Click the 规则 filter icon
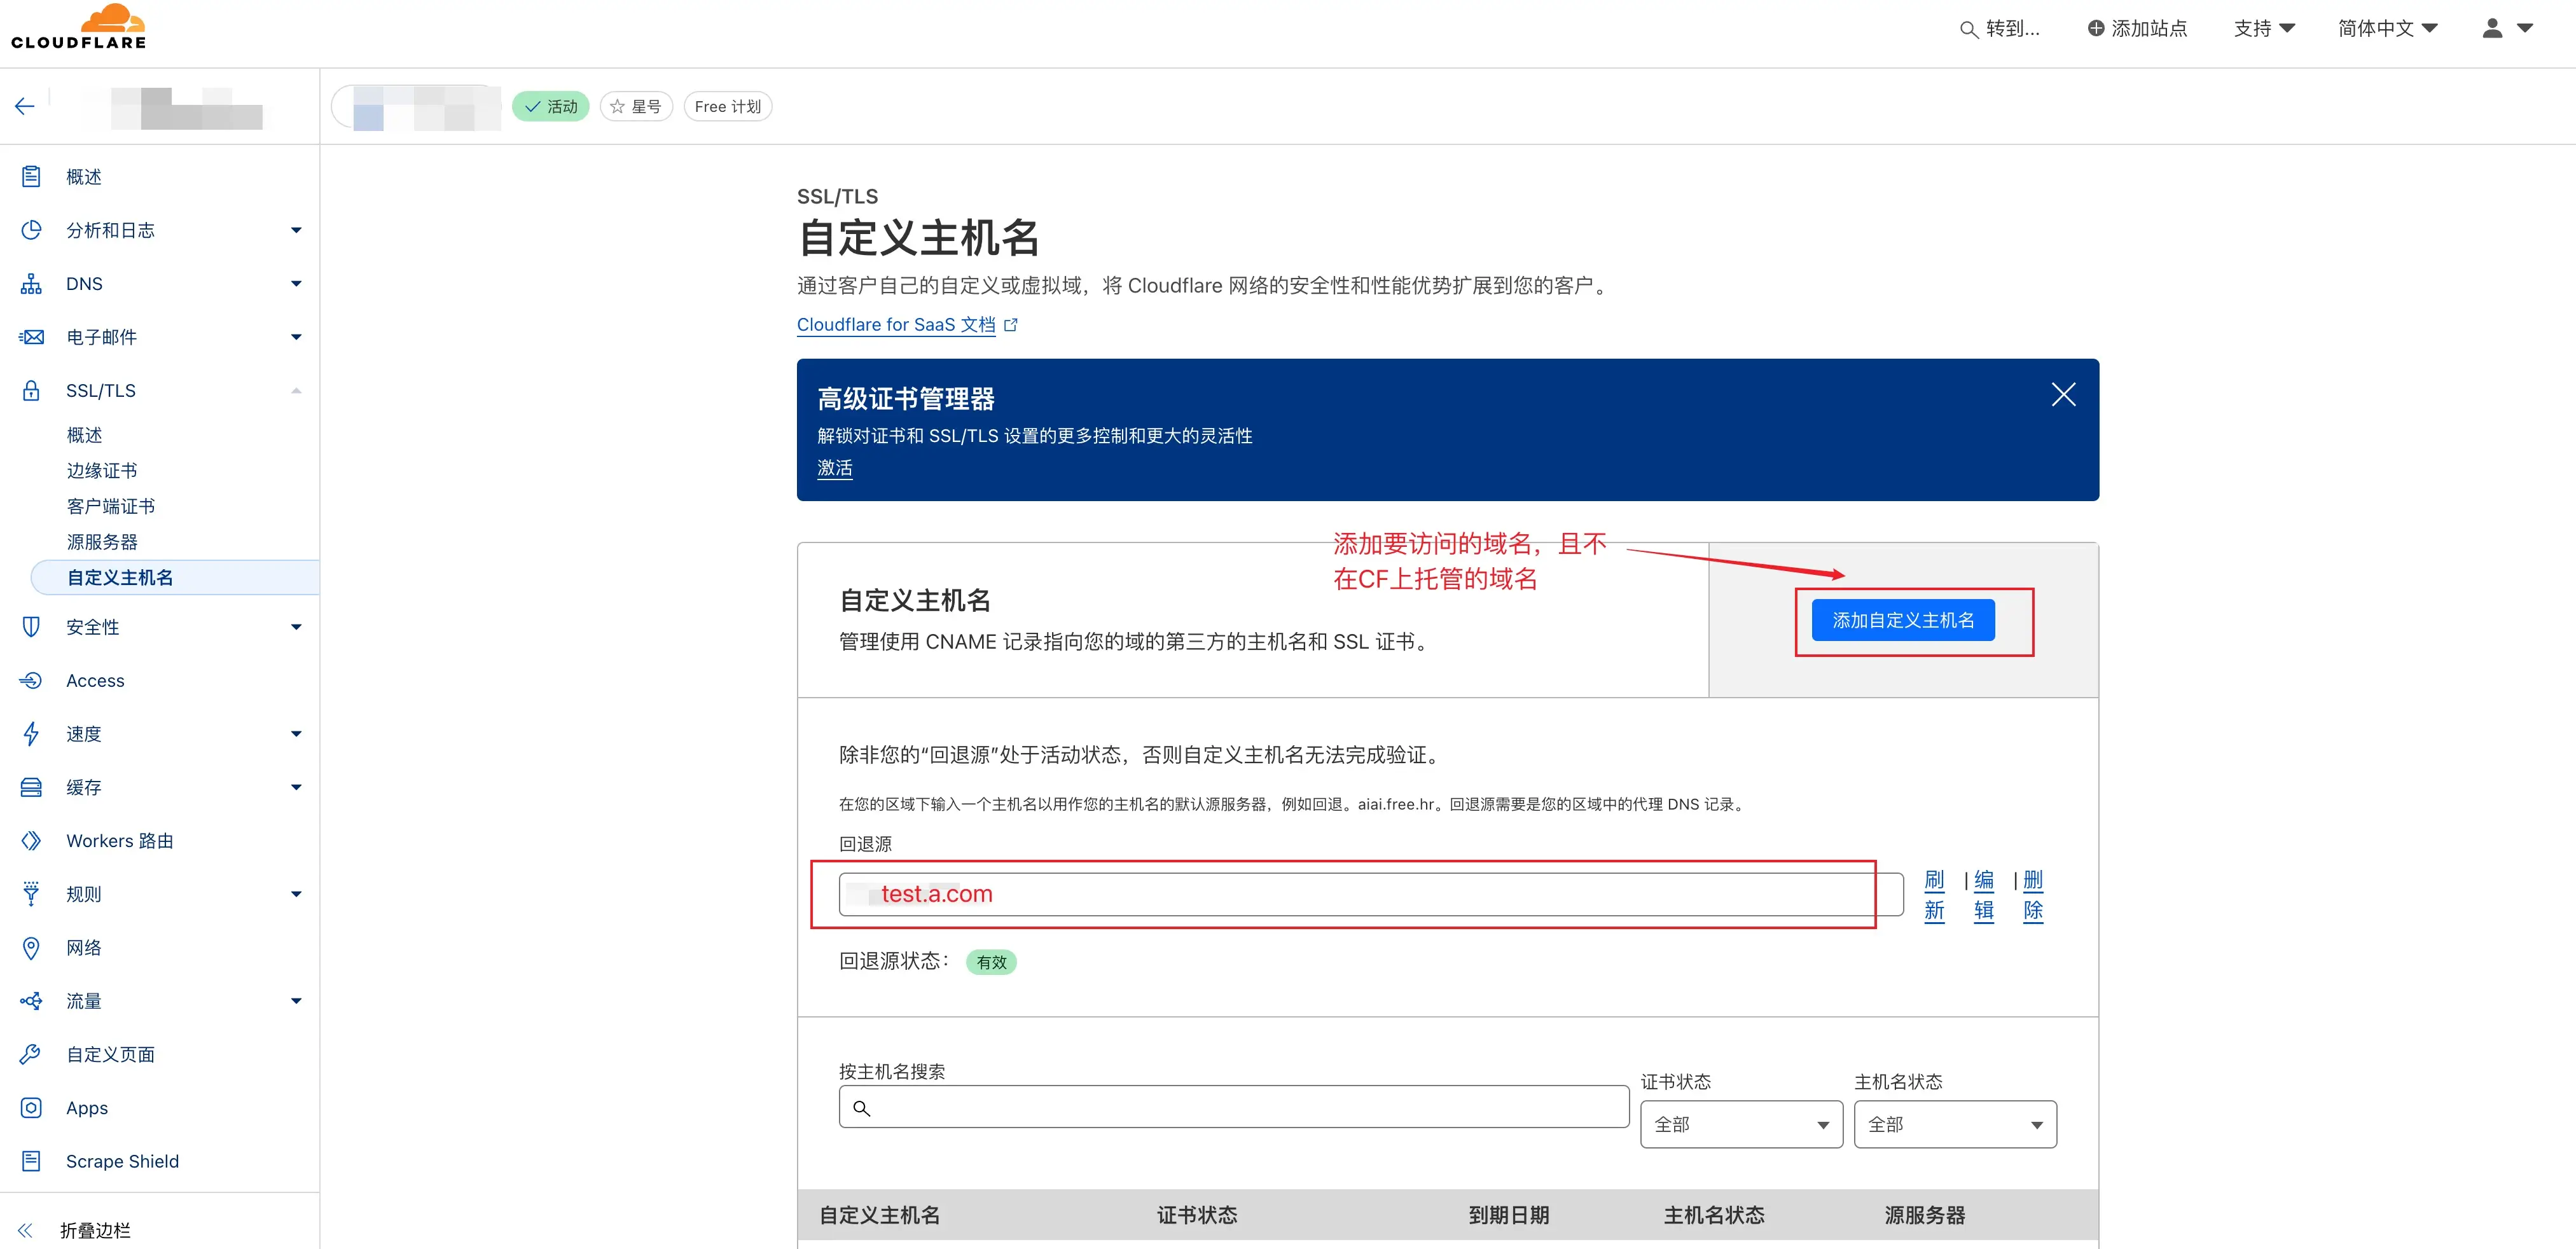Viewport: 2576px width, 1249px height. tap(31, 894)
